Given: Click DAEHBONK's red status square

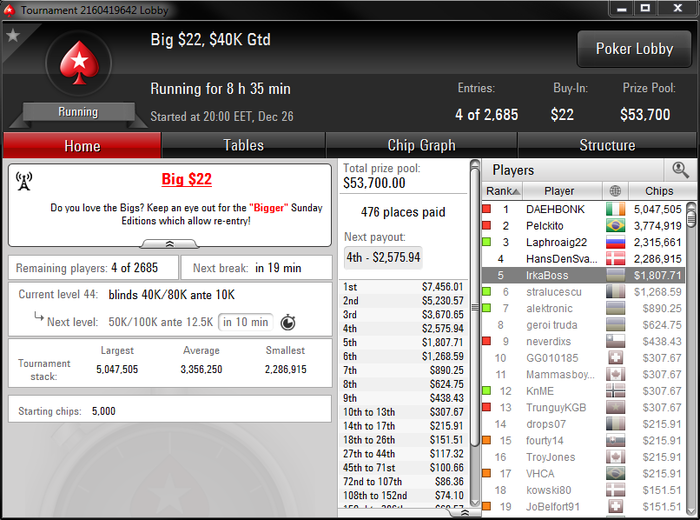Looking at the screenshot, I should [487, 209].
